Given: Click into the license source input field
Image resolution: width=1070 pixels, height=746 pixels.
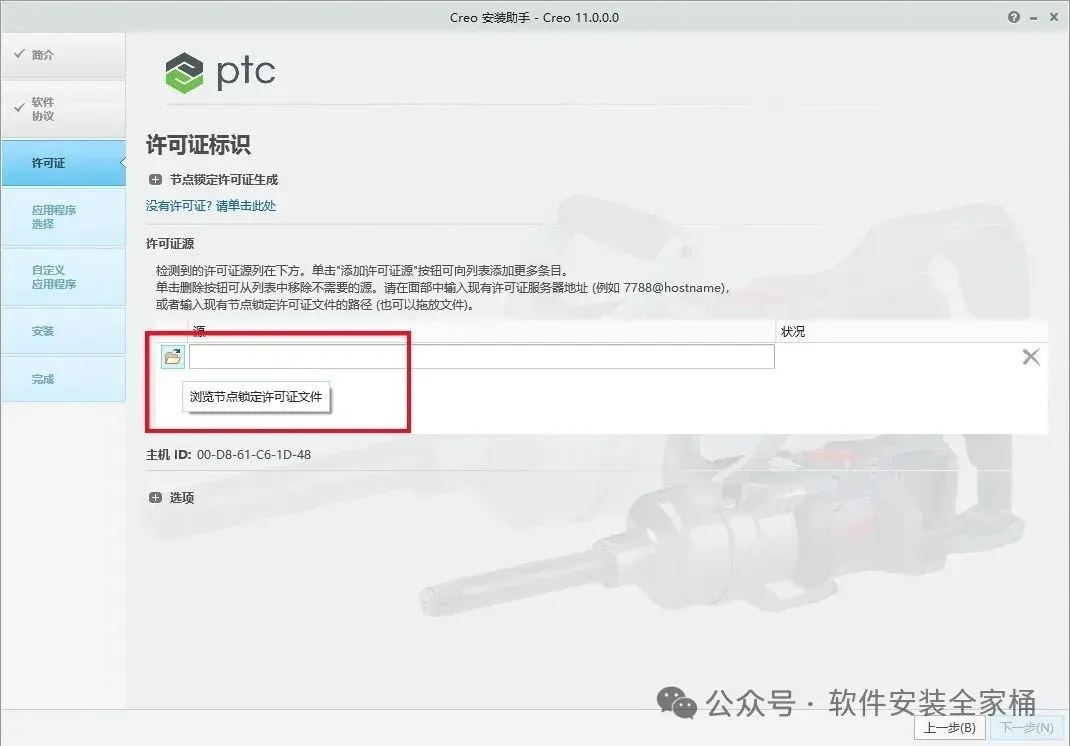Looking at the screenshot, I should 482,356.
